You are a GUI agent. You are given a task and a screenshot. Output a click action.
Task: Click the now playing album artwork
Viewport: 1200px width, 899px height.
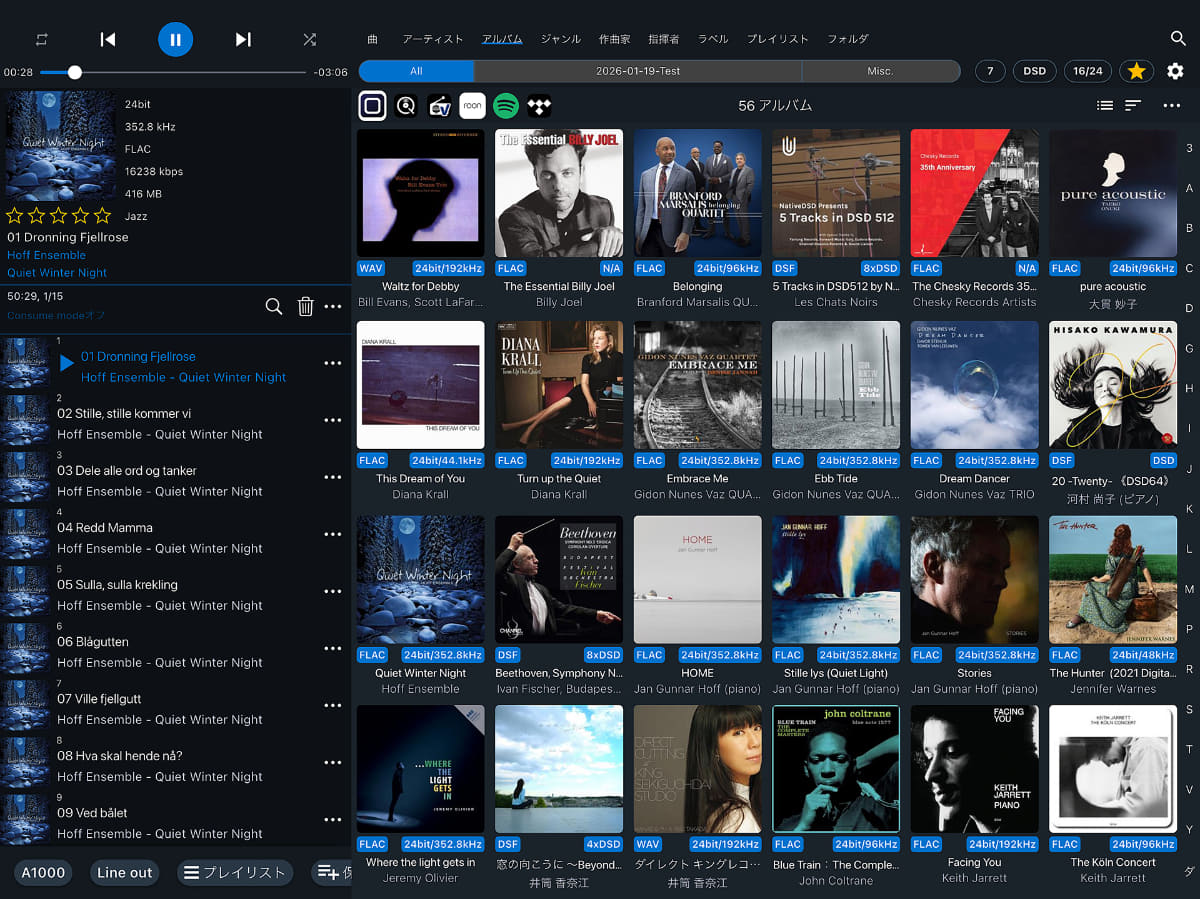pyautogui.click(x=61, y=146)
